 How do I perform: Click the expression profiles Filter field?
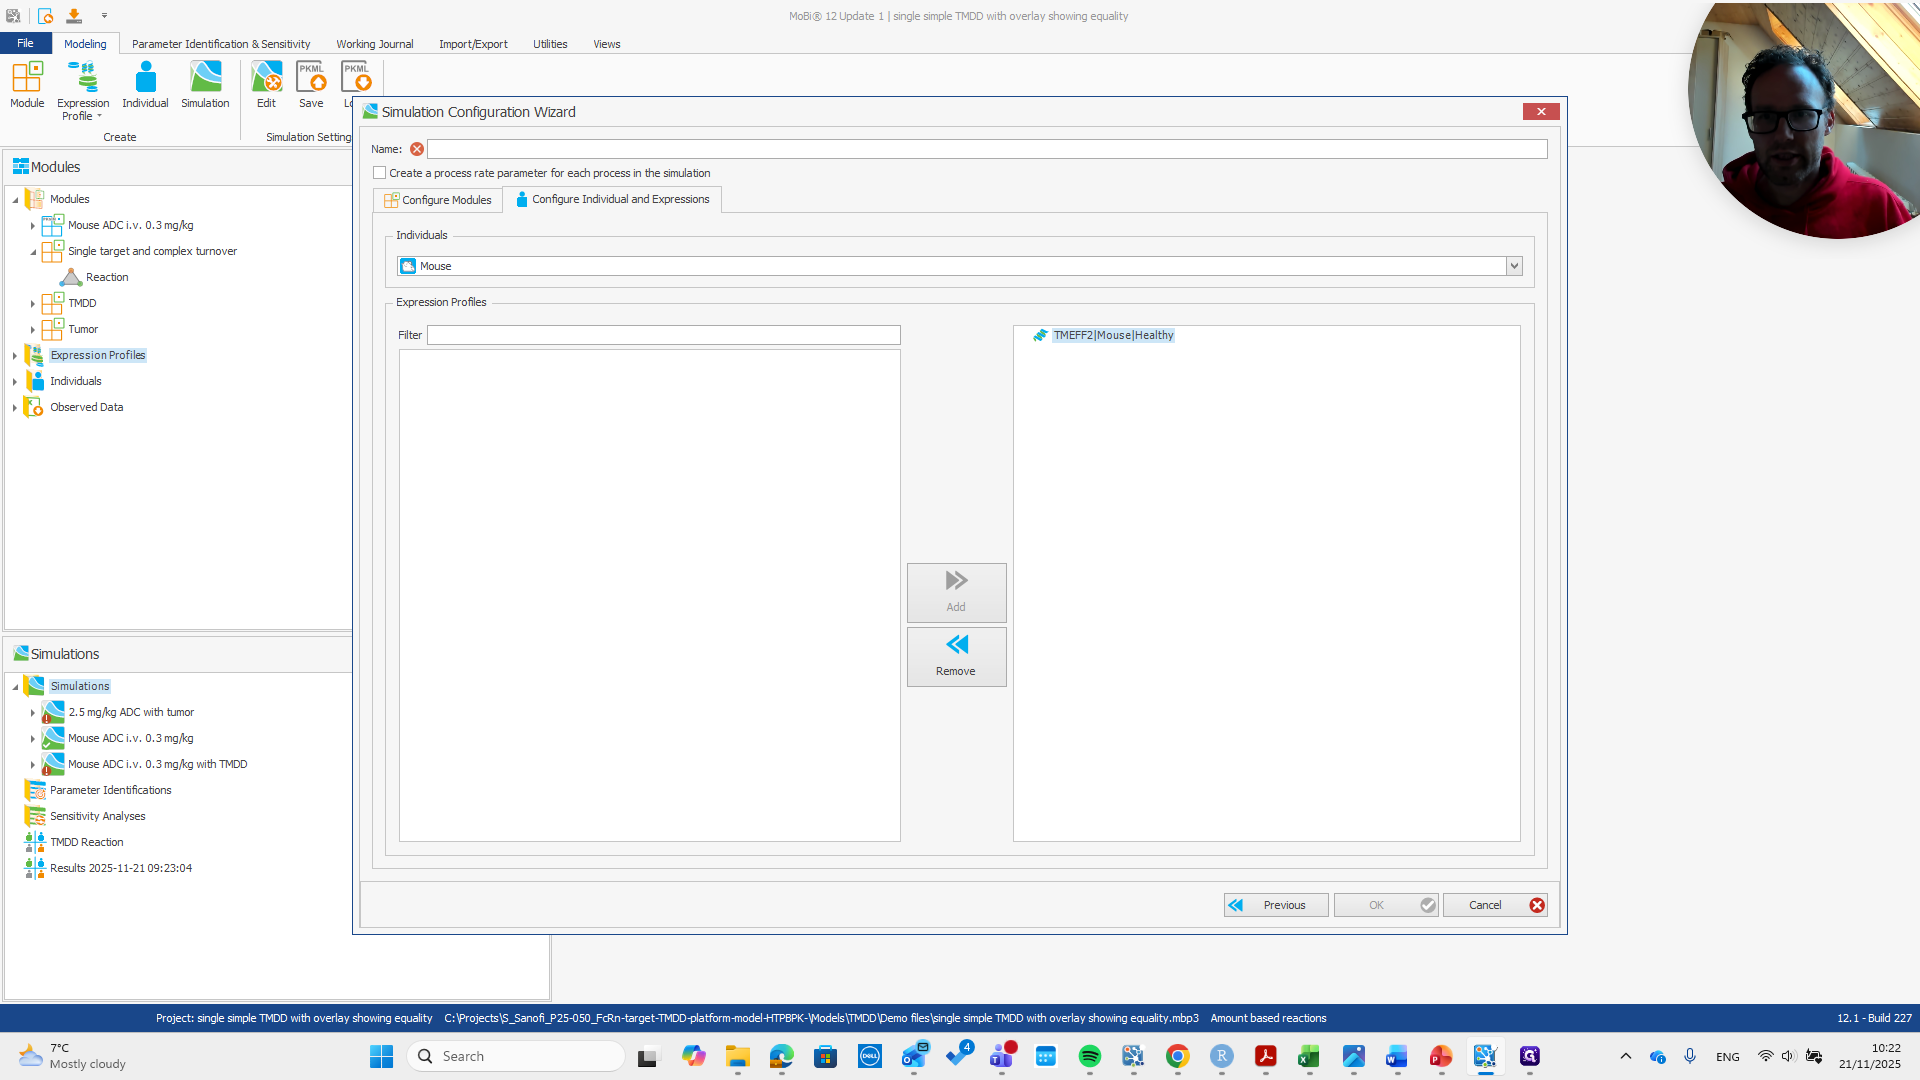(663, 335)
